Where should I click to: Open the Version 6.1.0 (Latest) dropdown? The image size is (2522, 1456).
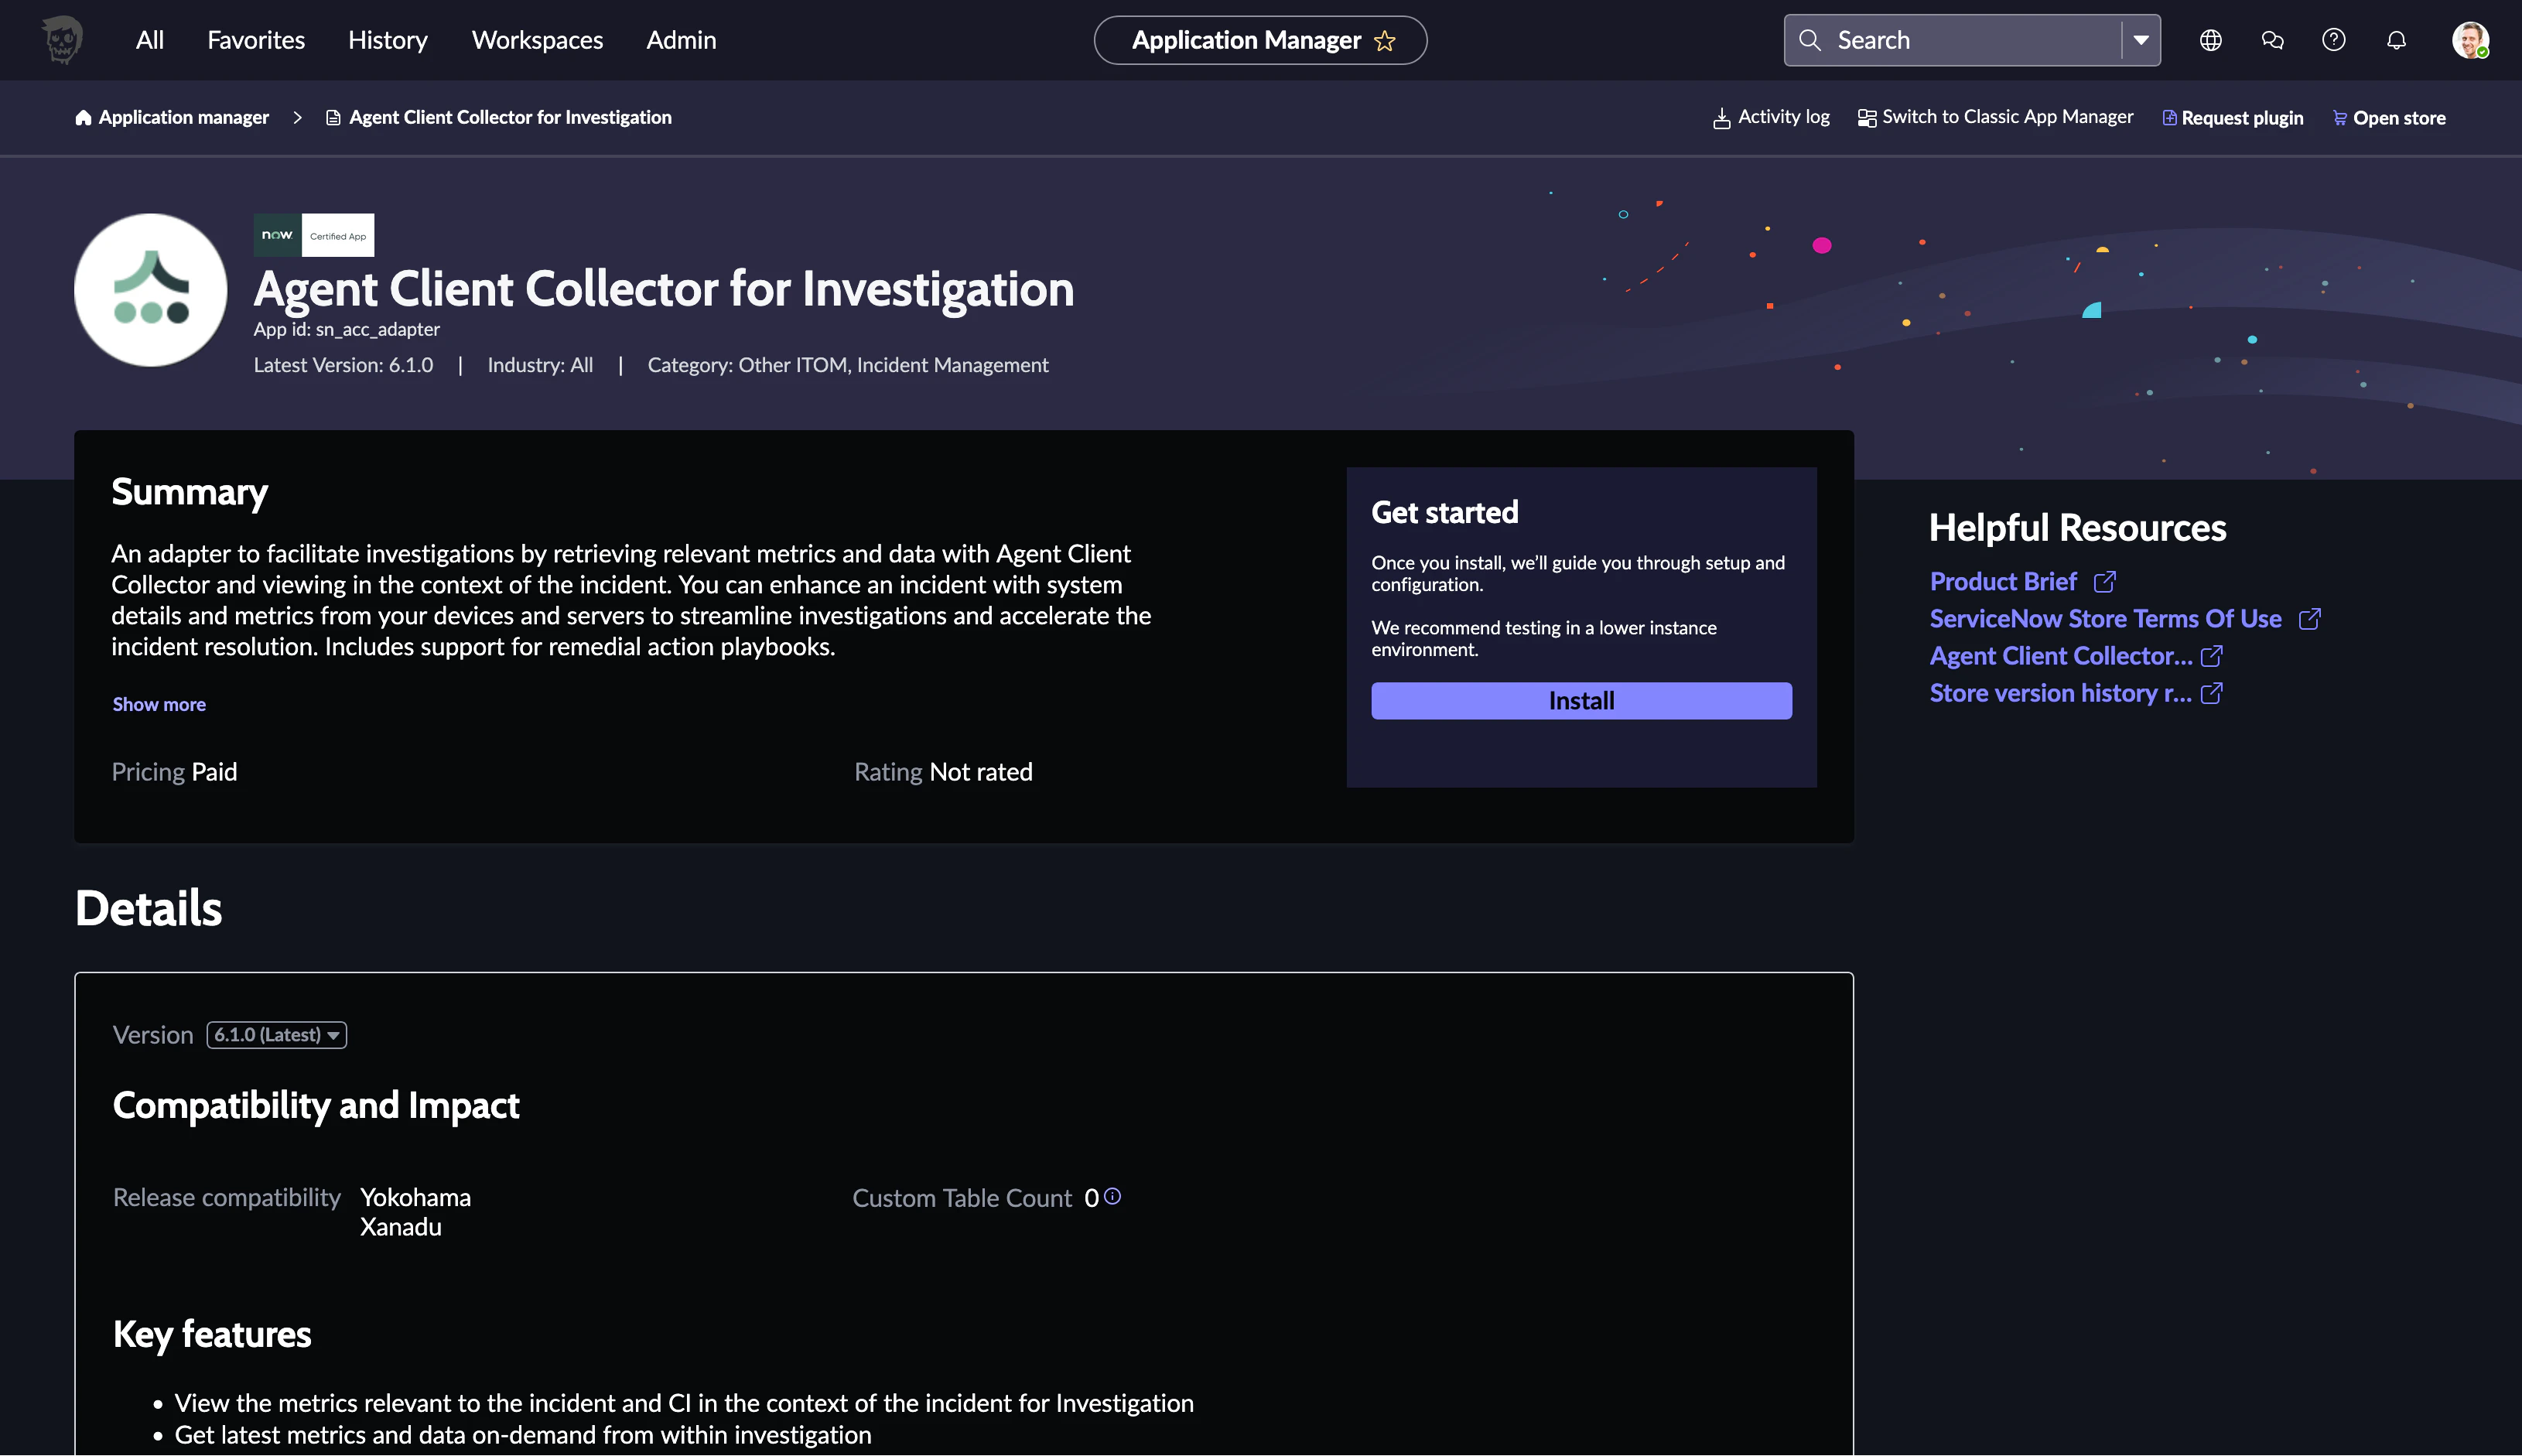pos(277,1035)
